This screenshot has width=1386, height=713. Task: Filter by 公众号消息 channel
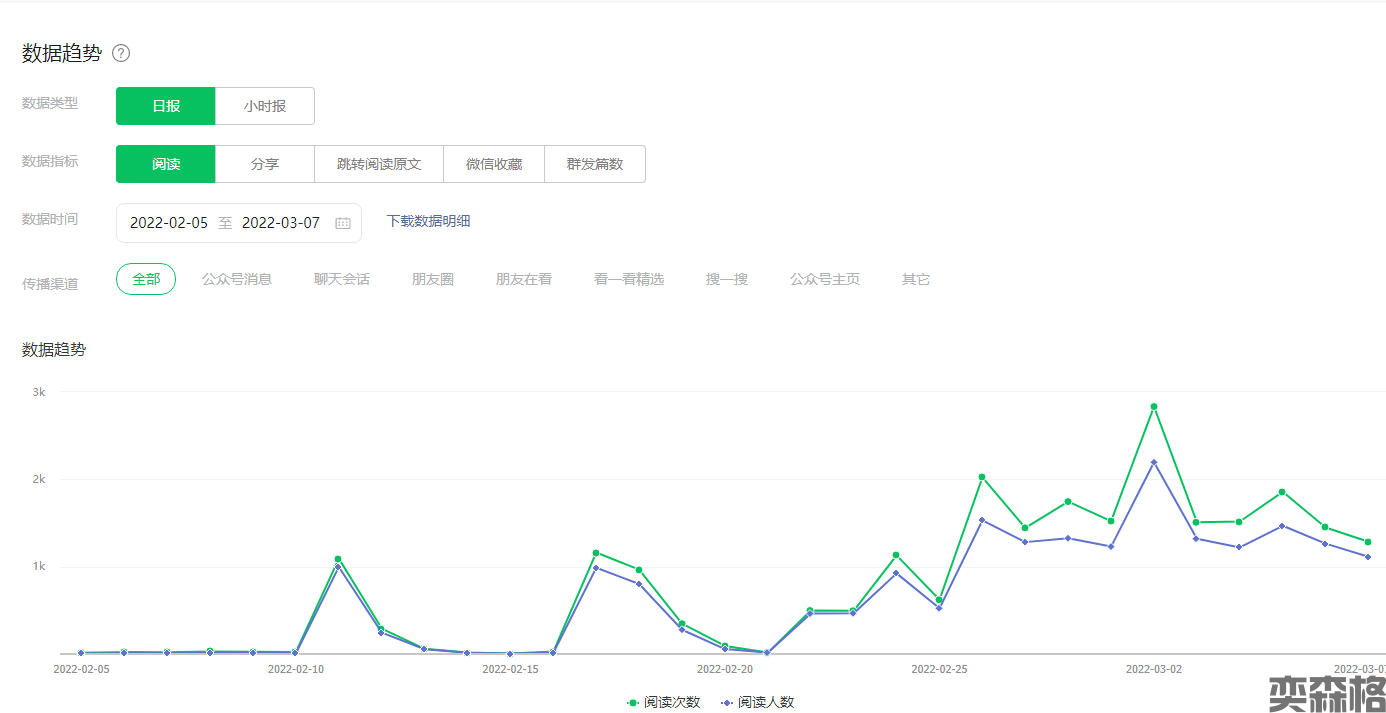coord(237,279)
